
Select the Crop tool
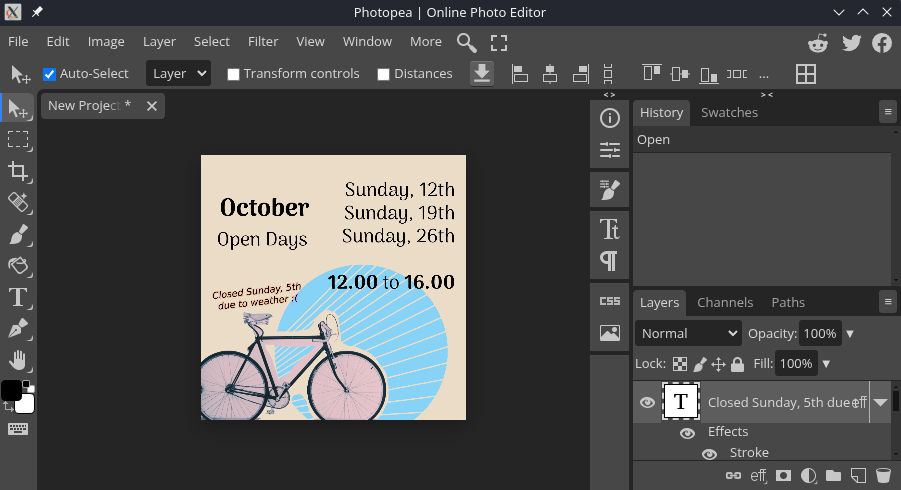pos(17,171)
